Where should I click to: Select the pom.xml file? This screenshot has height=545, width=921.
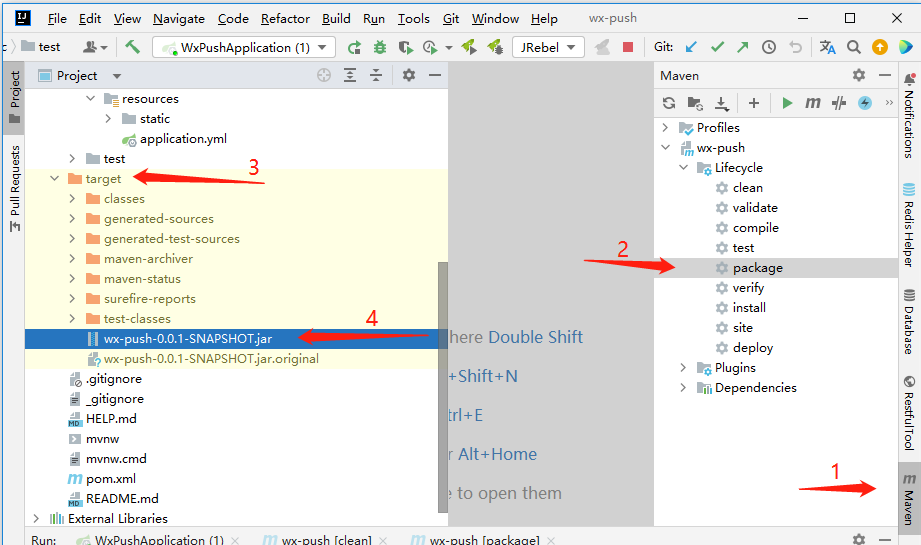(110, 479)
